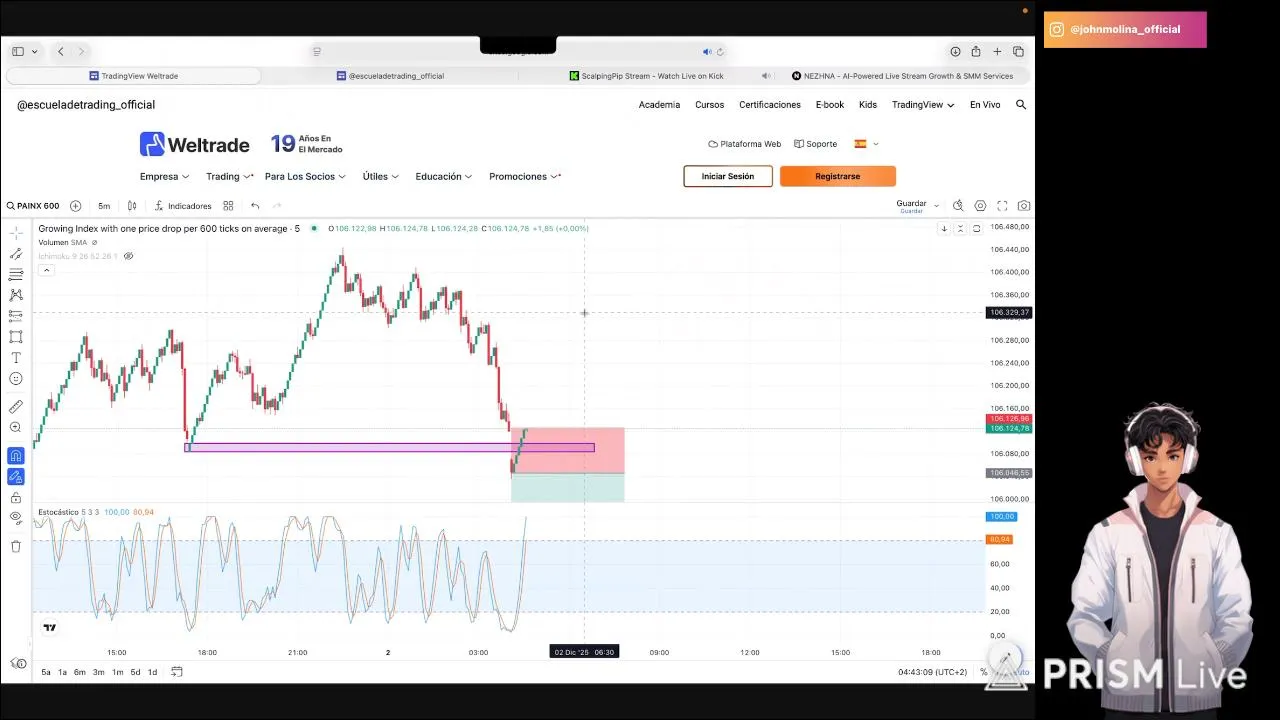Open the Promociones menu
The width and height of the screenshot is (1280, 720).
coord(524,177)
